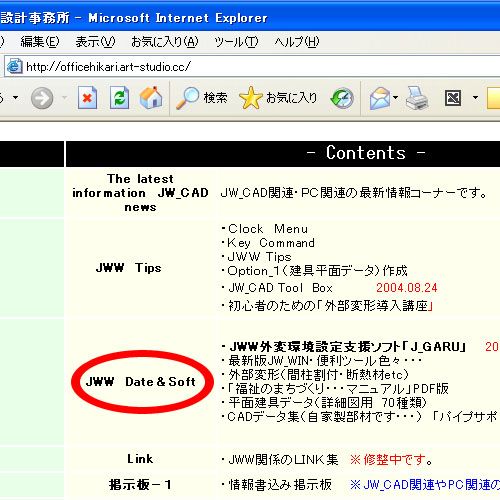Viewport: 500px width, 500px height.
Task: Select the Key Command entry
Action: tap(271, 243)
